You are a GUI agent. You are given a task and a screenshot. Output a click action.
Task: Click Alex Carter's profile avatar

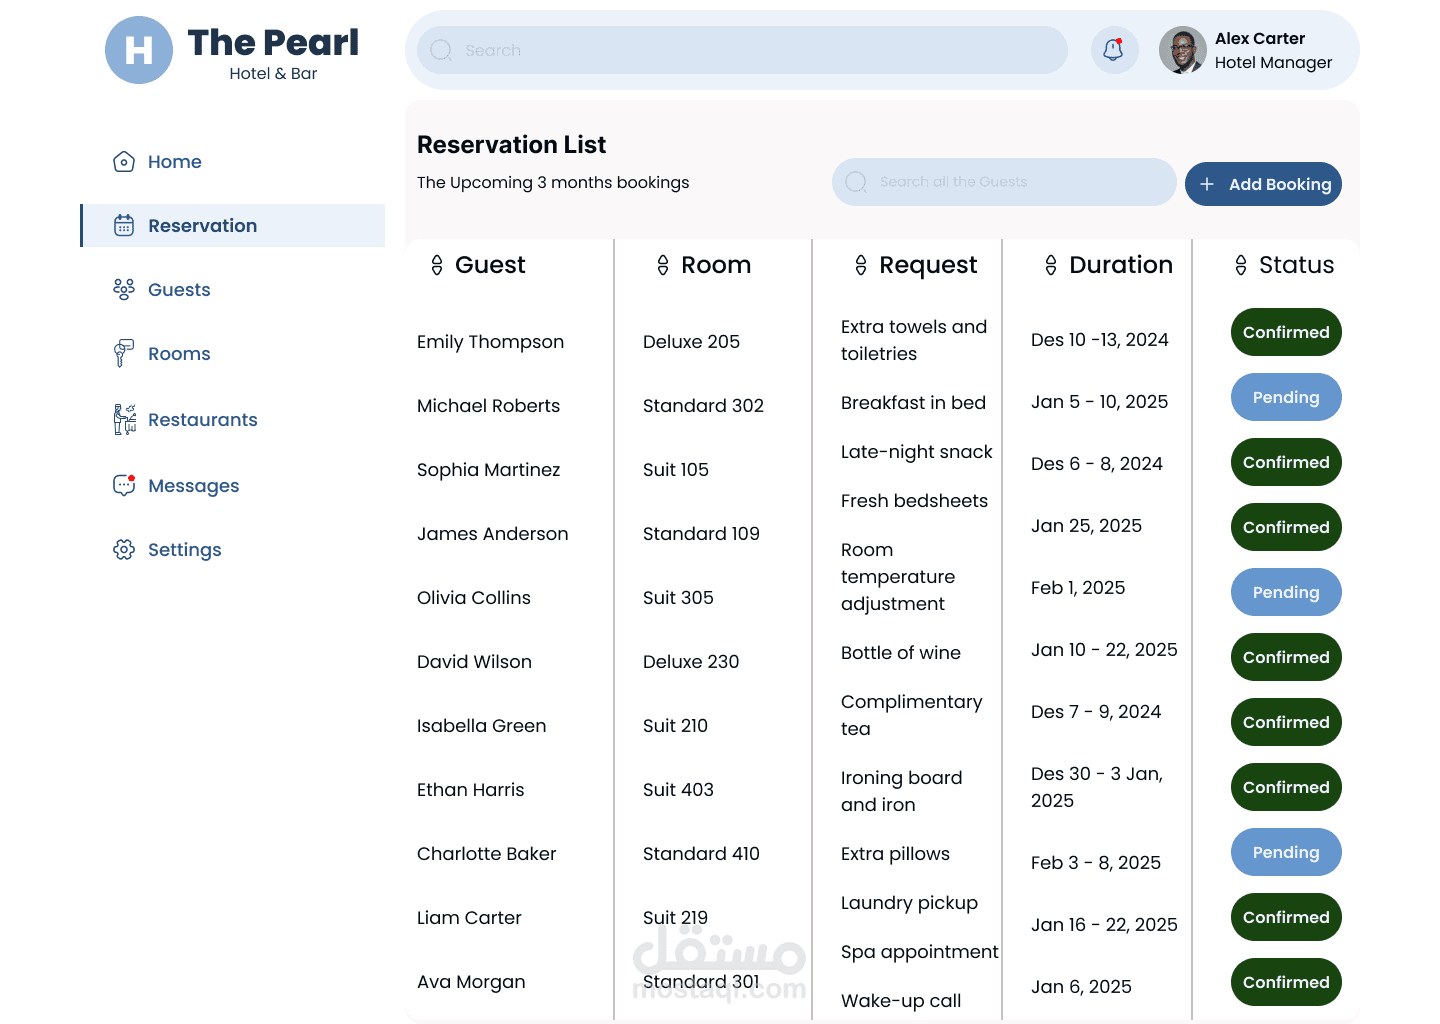(x=1182, y=50)
